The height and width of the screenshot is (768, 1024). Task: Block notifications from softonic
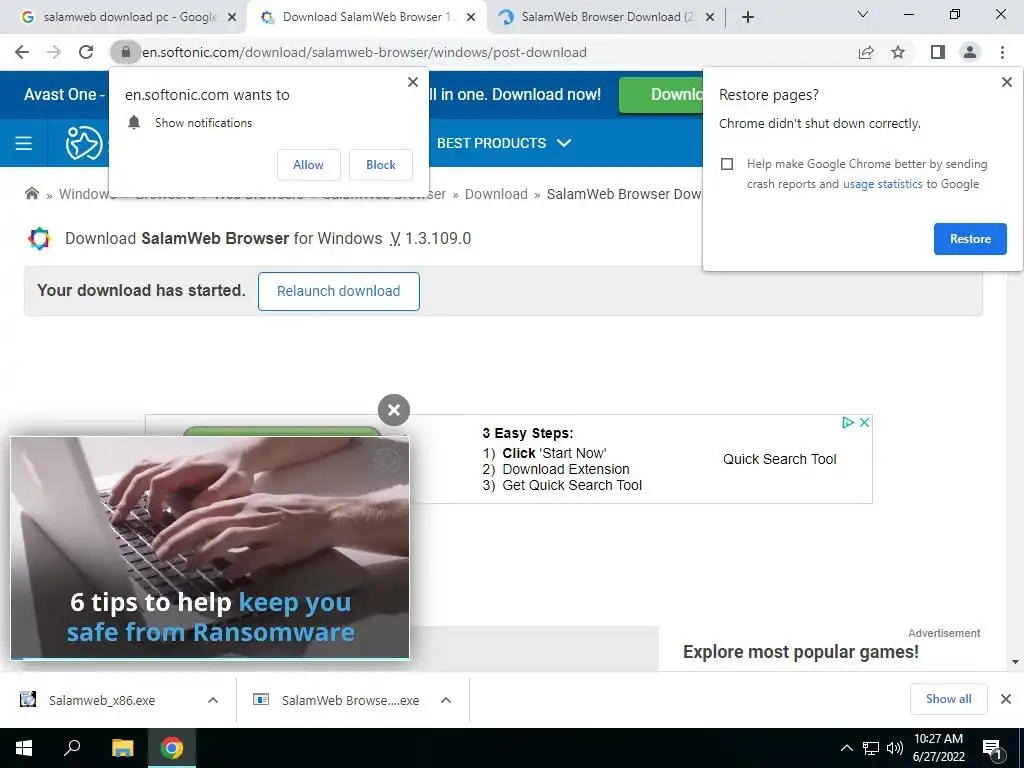[x=381, y=165]
